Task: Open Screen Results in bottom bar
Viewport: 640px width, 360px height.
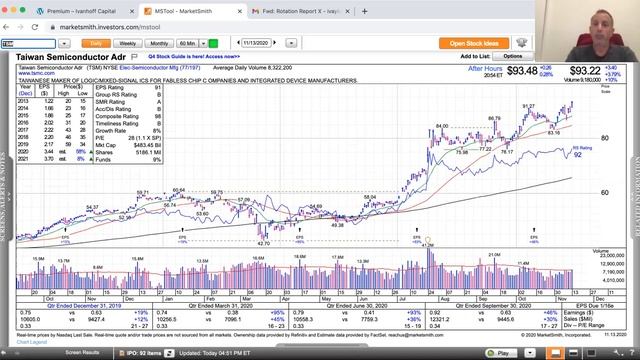Action: tap(82, 352)
